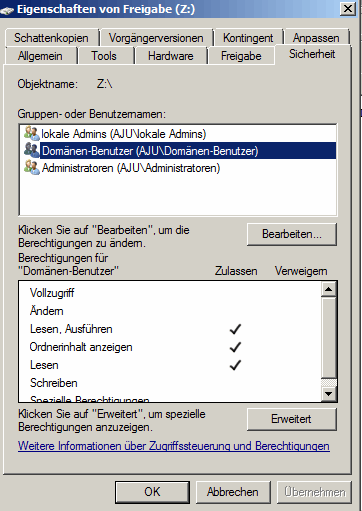Open advanced permissions with Erweitert
The height and width of the screenshot is (511, 362).
(x=292, y=419)
